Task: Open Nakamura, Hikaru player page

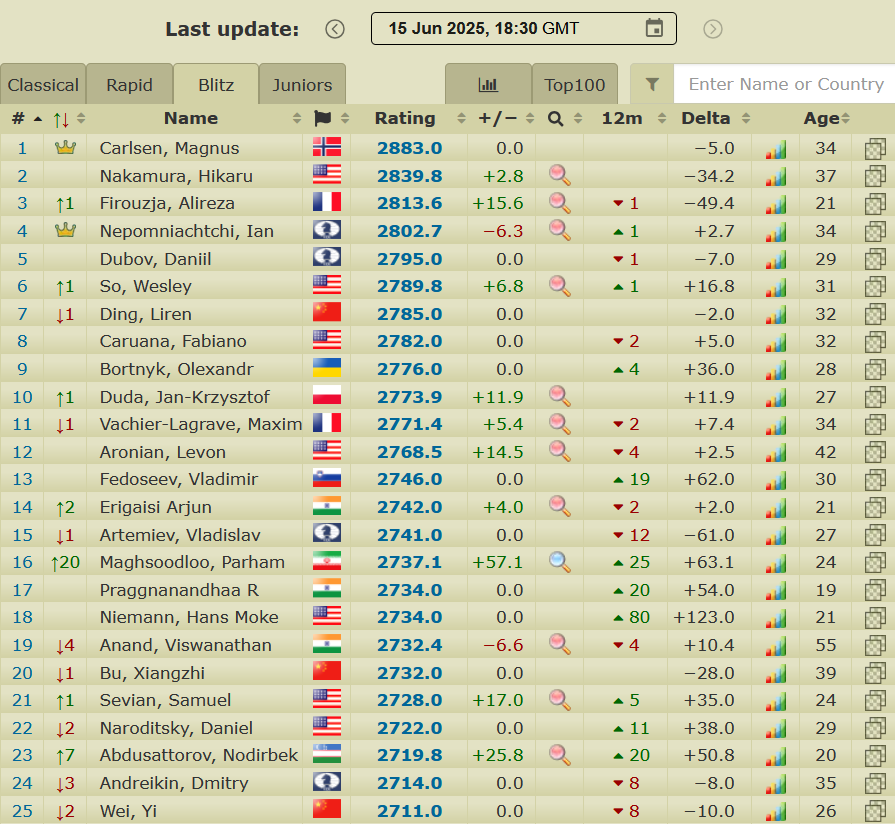Action: click(176, 176)
